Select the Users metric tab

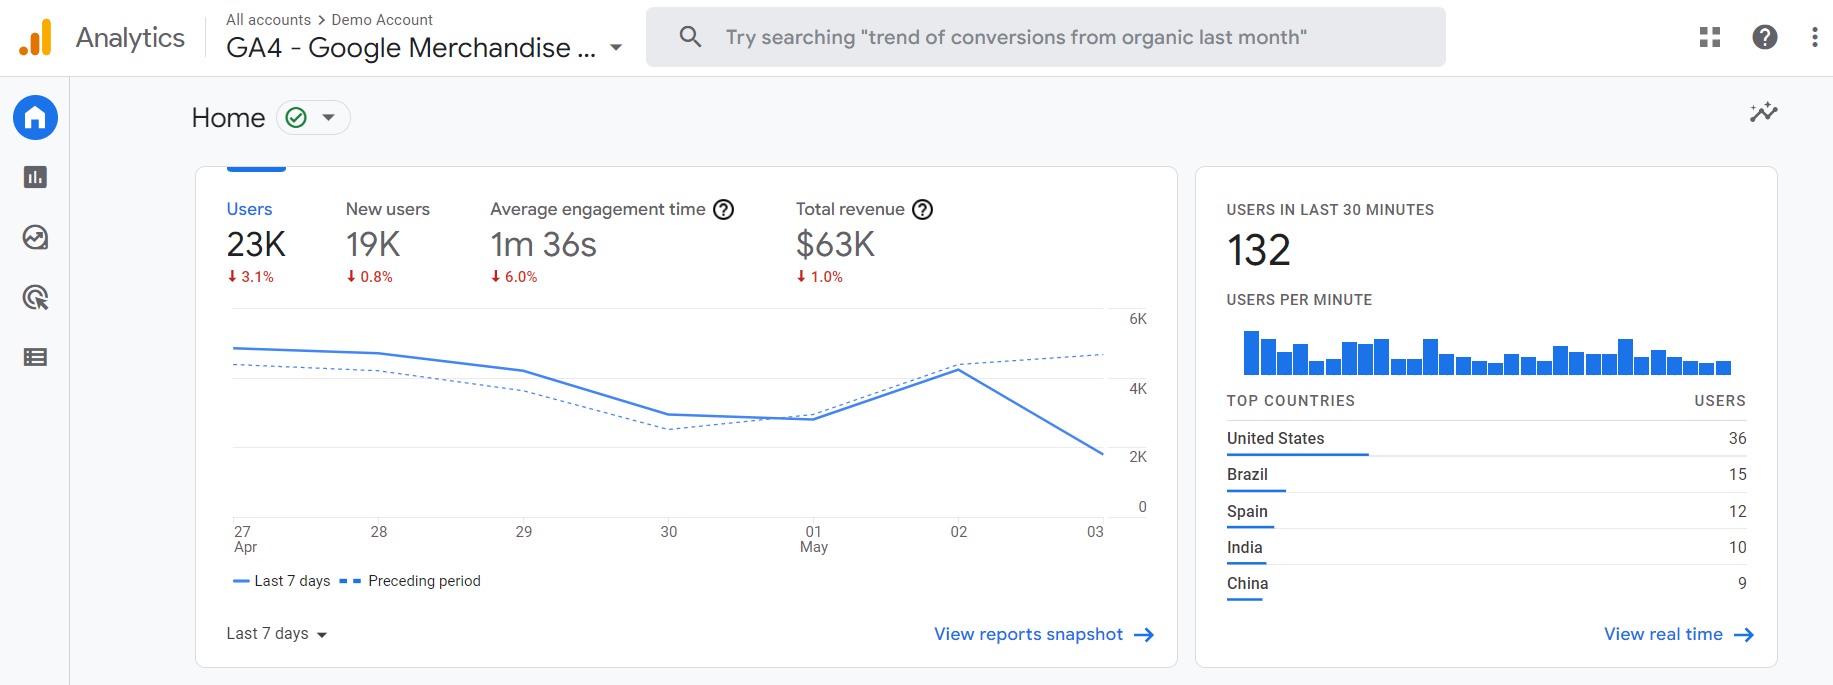[x=250, y=209]
